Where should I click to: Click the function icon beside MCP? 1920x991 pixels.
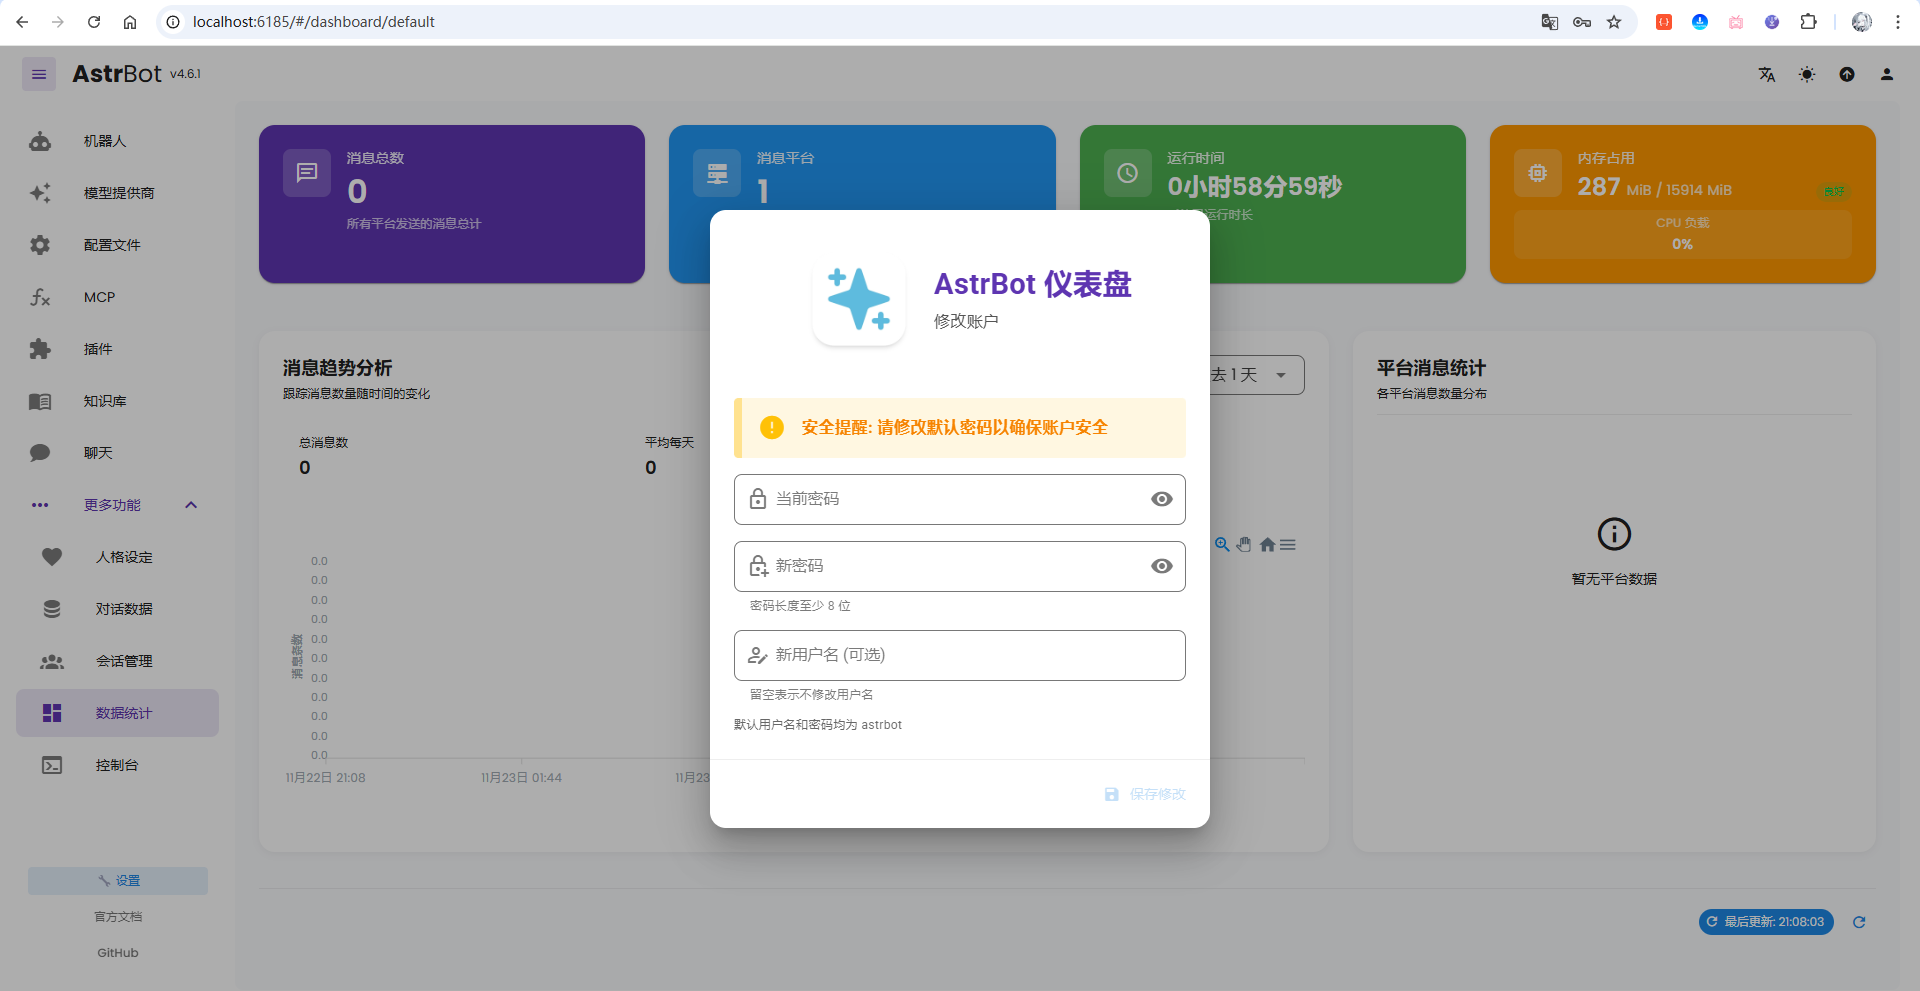tap(40, 297)
